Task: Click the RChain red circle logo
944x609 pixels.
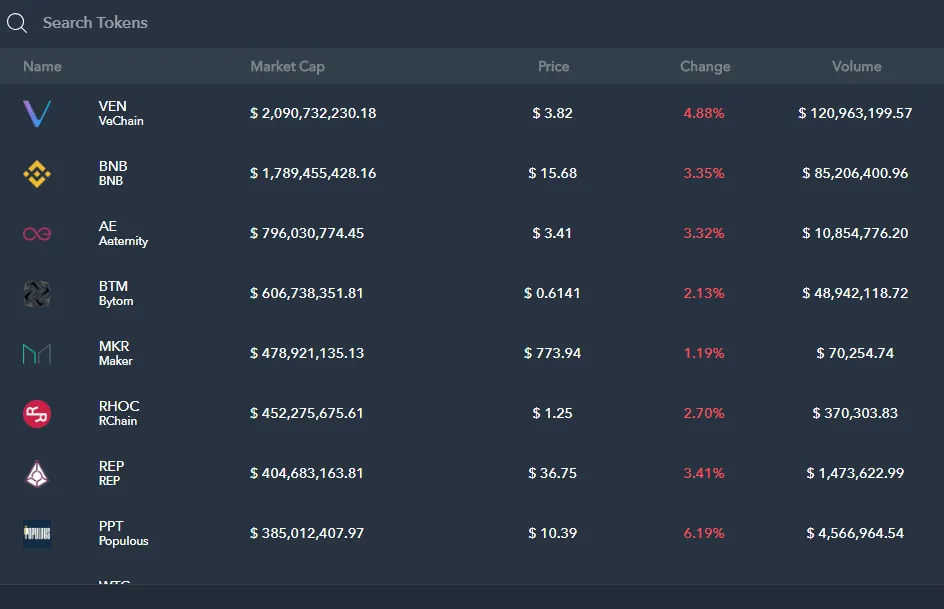Action: (x=37, y=414)
